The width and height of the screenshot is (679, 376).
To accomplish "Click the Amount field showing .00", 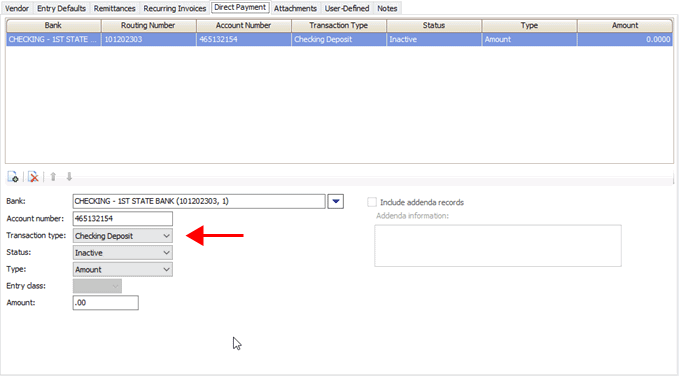I will click(106, 303).
